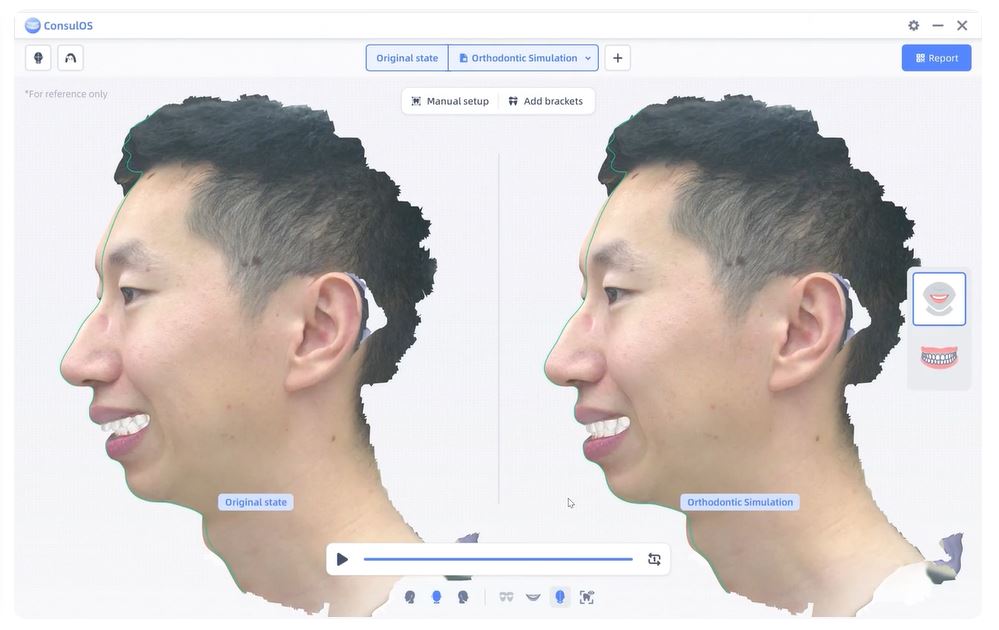
Task: Switch to left profile face view
Action: 410,597
